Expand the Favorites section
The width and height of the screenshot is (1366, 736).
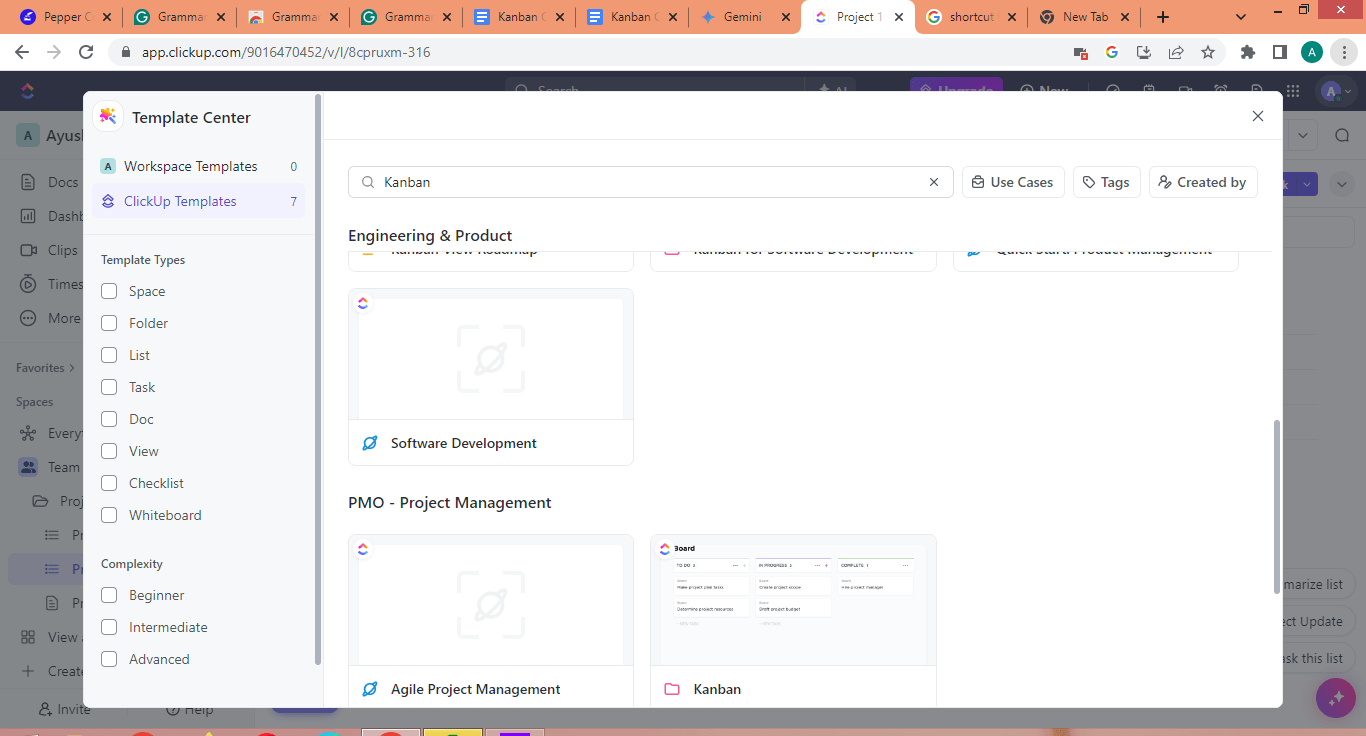(x=46, y=368)
